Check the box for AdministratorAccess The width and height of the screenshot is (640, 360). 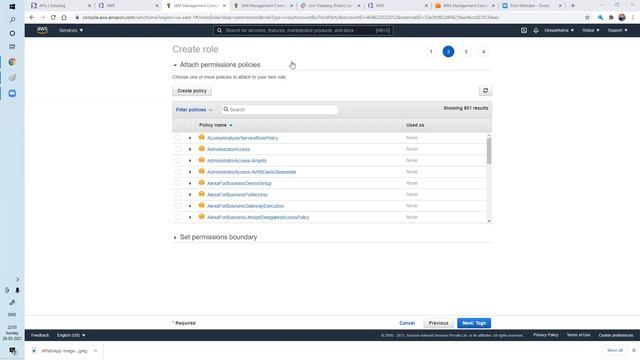pyautogui.click(x=178, y=149)
